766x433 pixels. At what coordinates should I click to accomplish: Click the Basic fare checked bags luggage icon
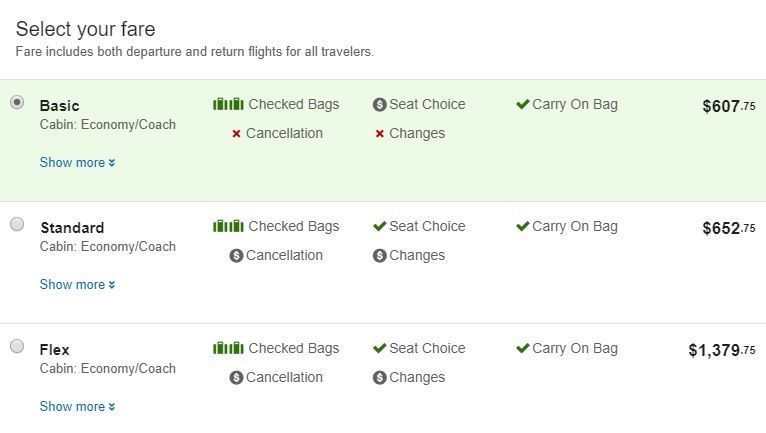tap(228, 104)
